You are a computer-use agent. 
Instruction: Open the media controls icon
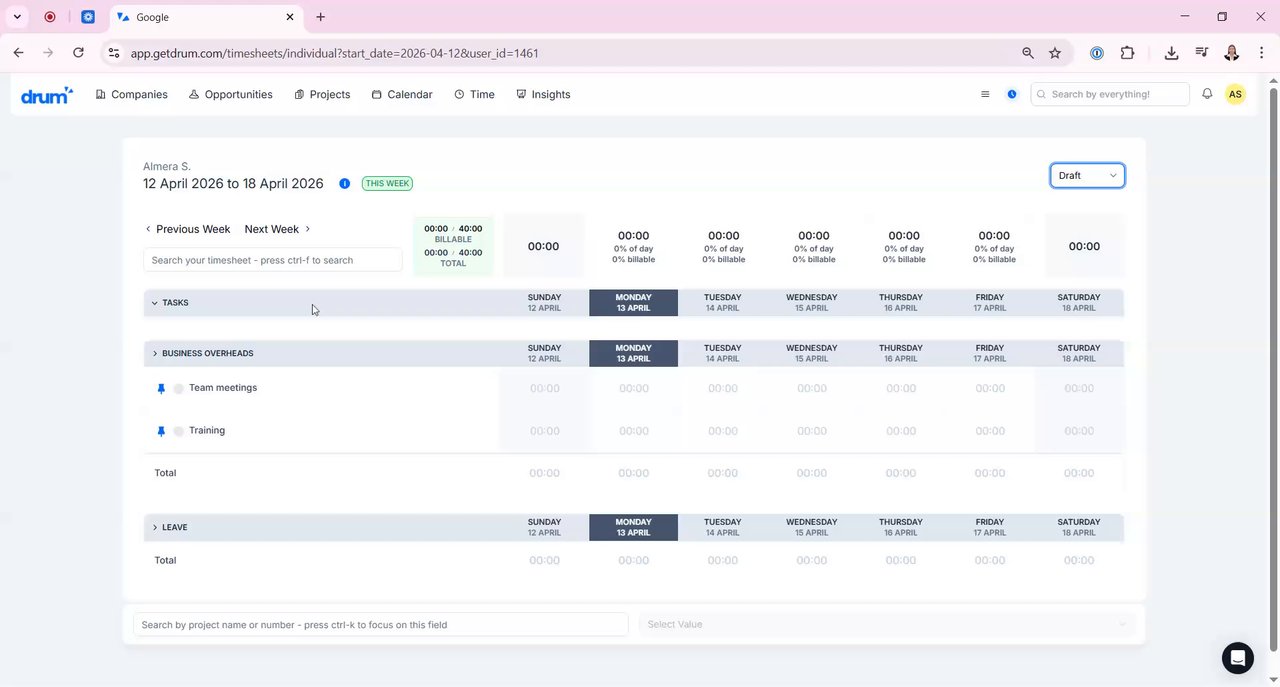click(x=1202, y=53)
